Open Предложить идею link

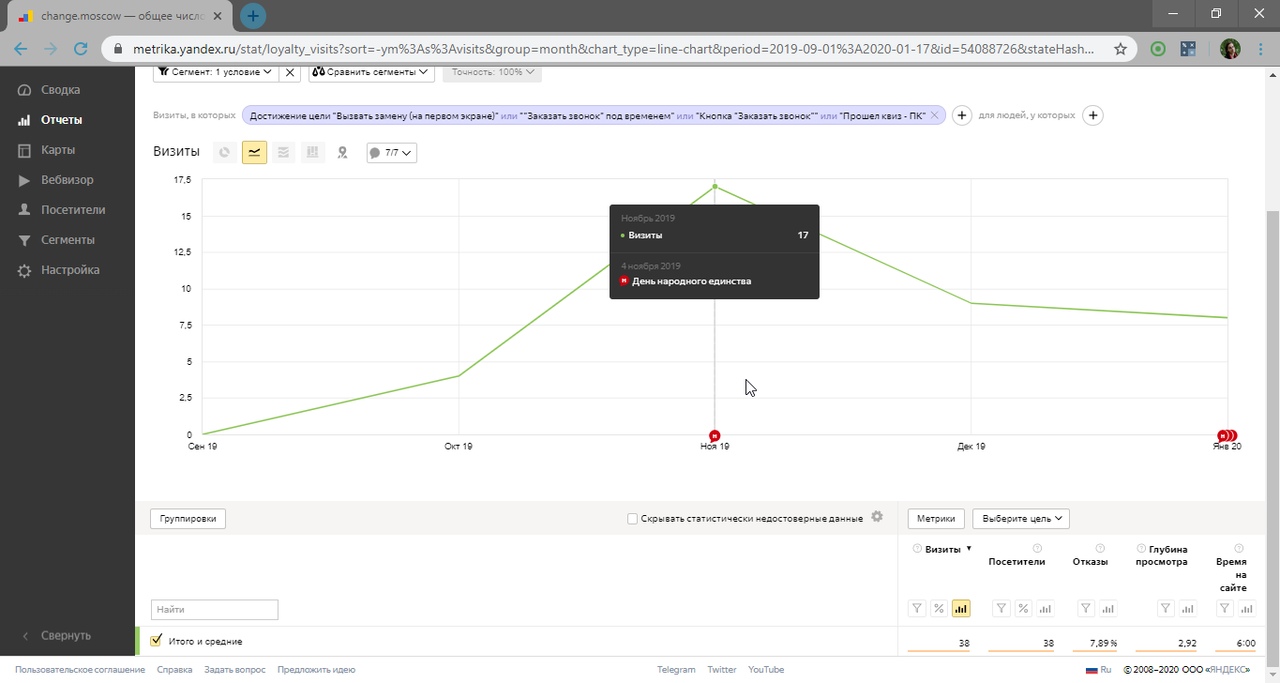click(316, 670)
